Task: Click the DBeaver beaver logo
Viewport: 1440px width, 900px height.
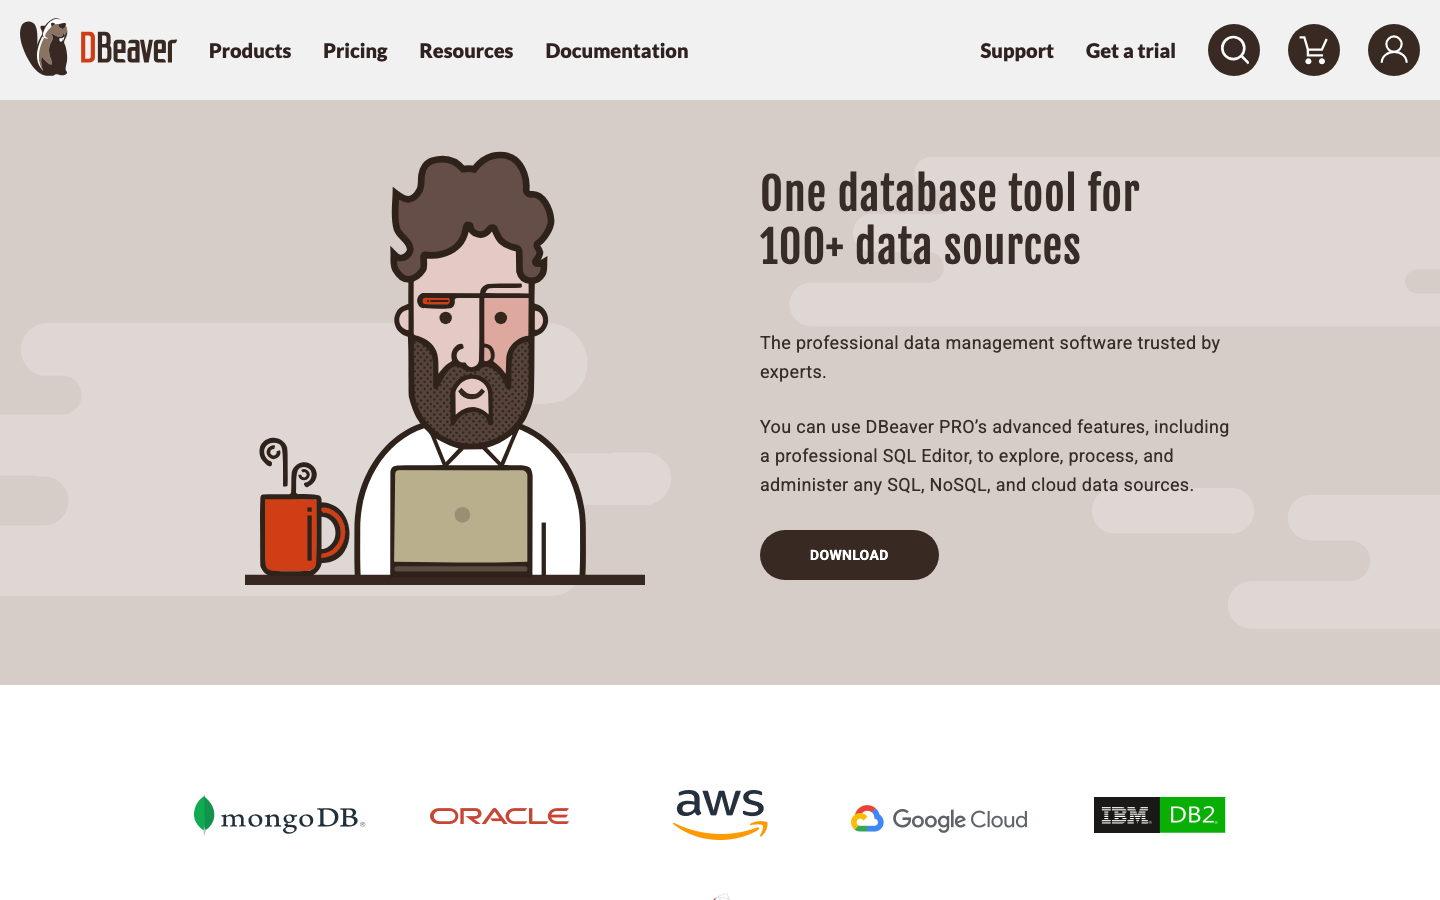Action: pyautogui.click(x=98, y=47)
